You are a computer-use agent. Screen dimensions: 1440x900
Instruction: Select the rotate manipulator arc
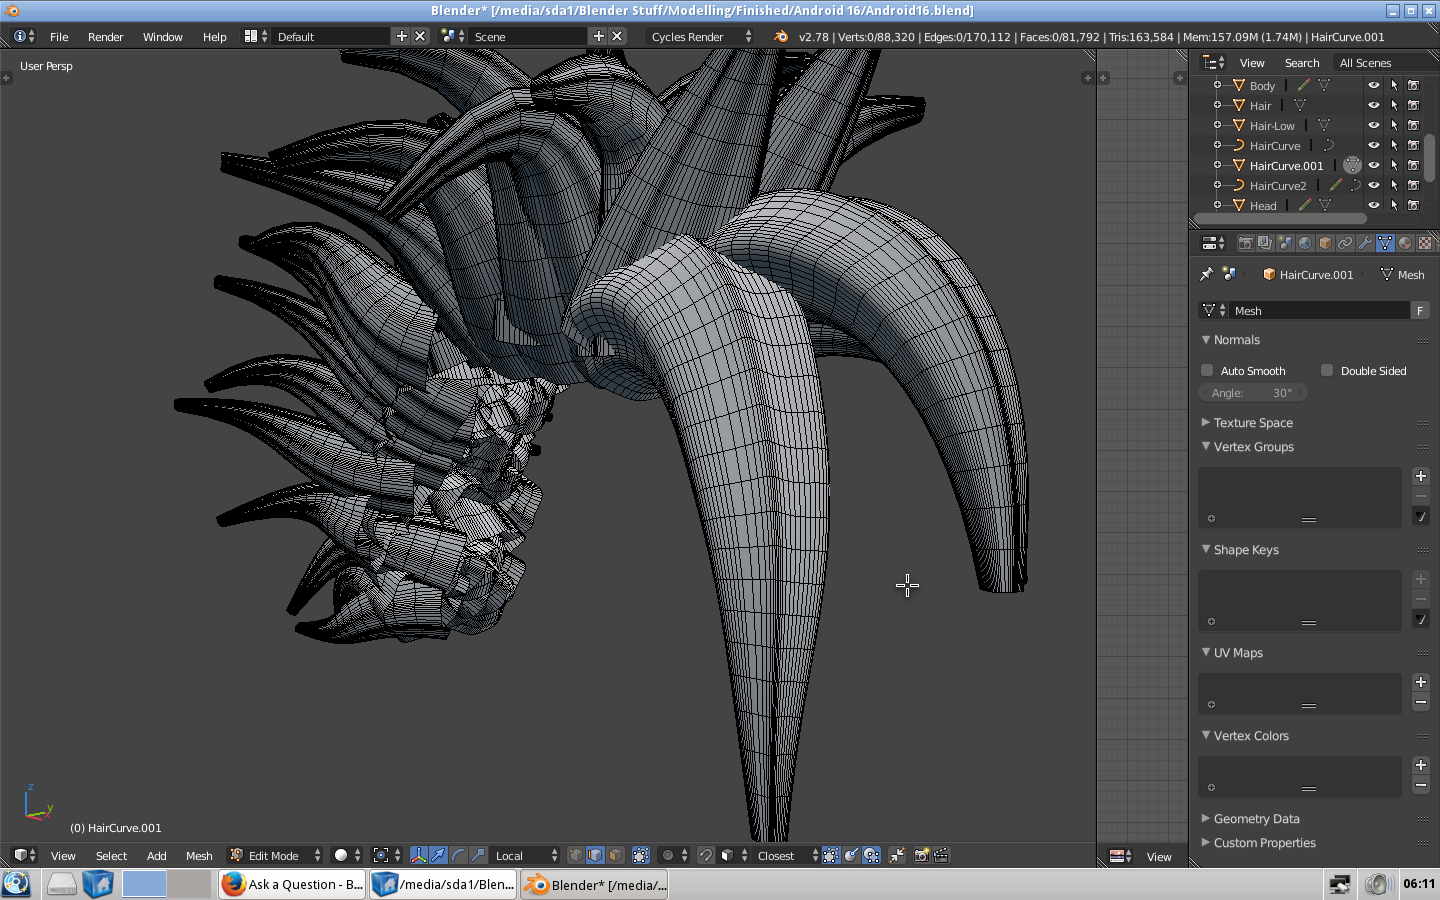(458, 855)
